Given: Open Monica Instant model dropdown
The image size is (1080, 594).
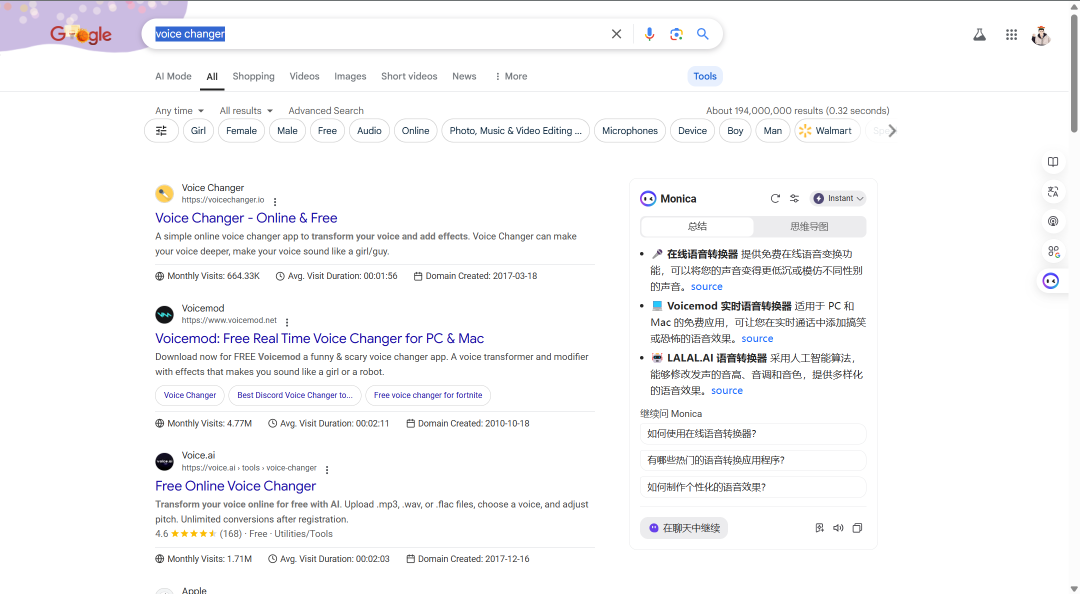Looking at the screenshot, I should click(x=838, y=198).
